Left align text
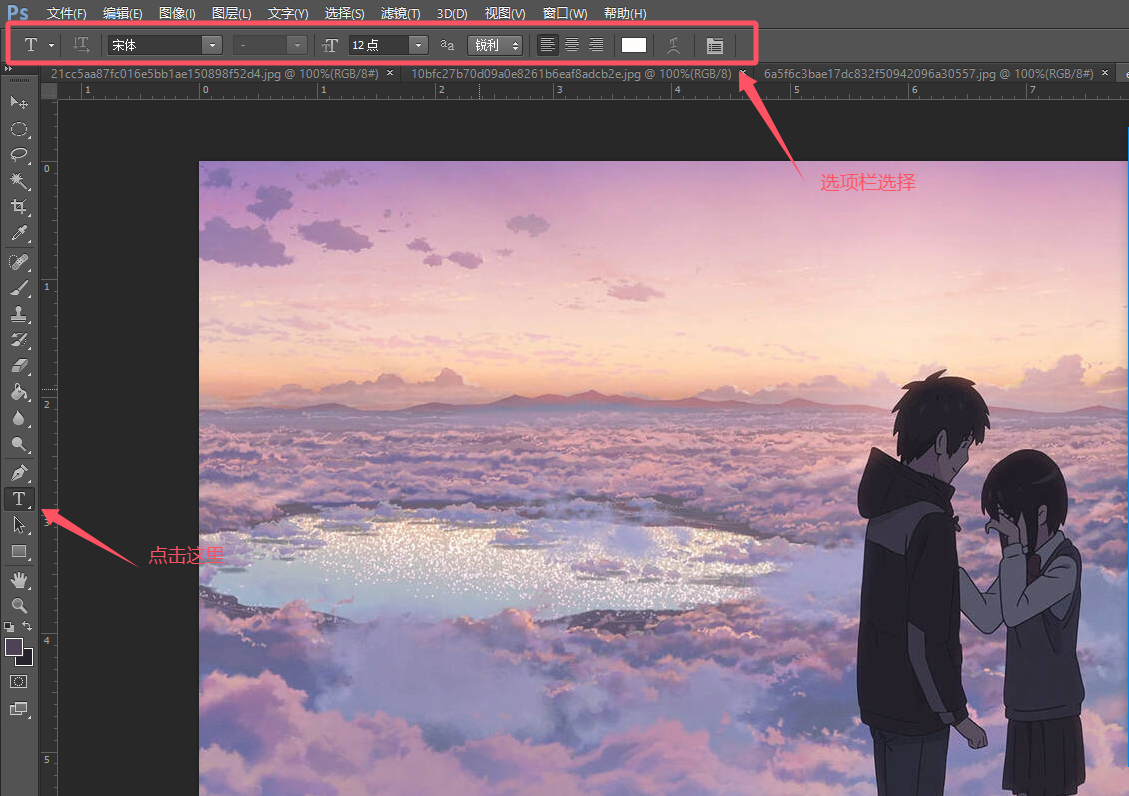1129x796 pixels. [x=547, y=45]
